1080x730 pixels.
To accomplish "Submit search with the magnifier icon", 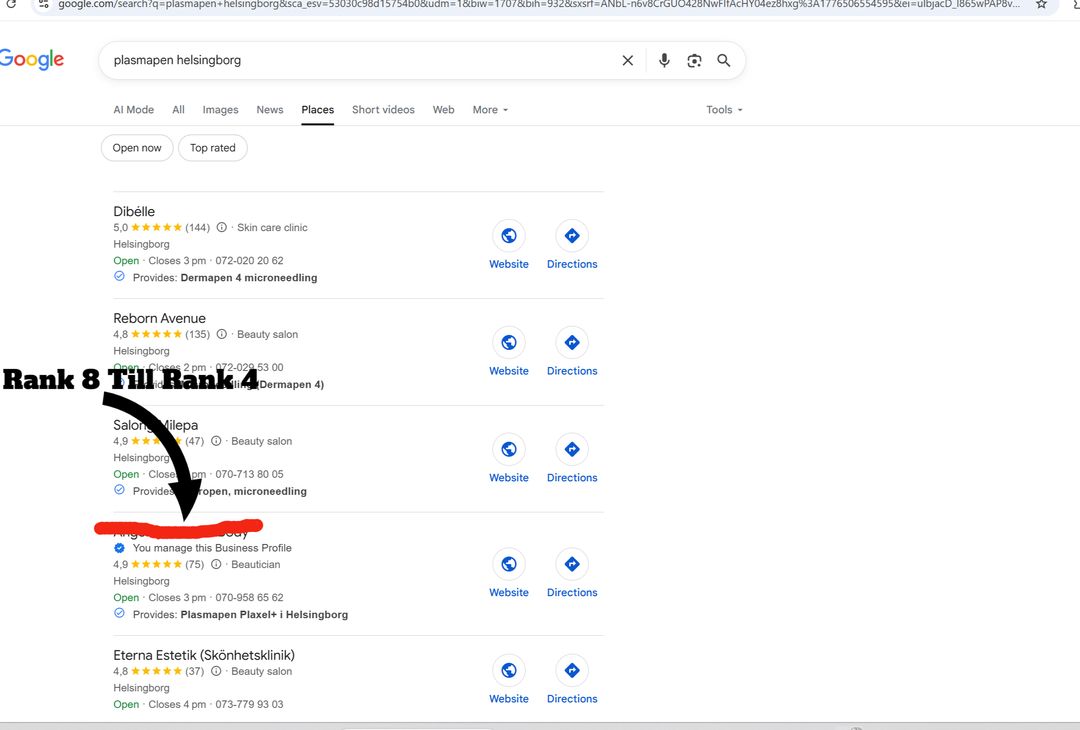I will pyautogui.click(x=724, y=61).
